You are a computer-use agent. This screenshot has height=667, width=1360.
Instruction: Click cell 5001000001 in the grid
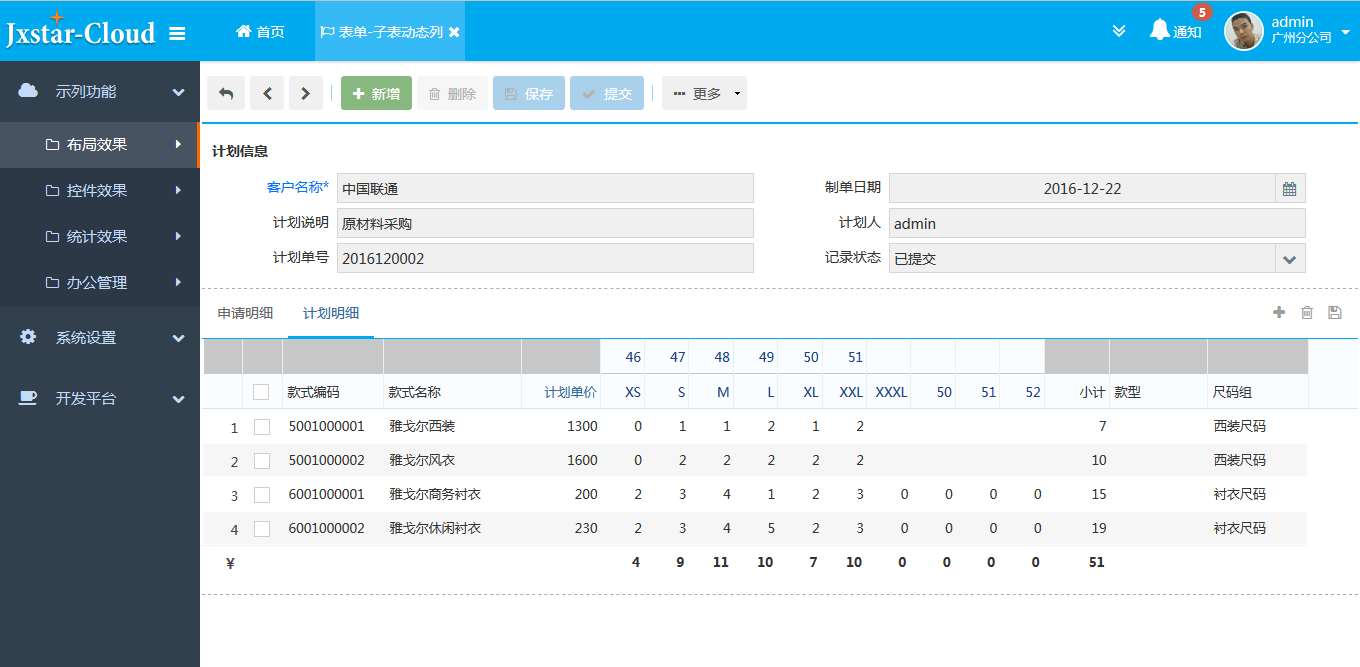pyautogui.click(x=327, y=426)
